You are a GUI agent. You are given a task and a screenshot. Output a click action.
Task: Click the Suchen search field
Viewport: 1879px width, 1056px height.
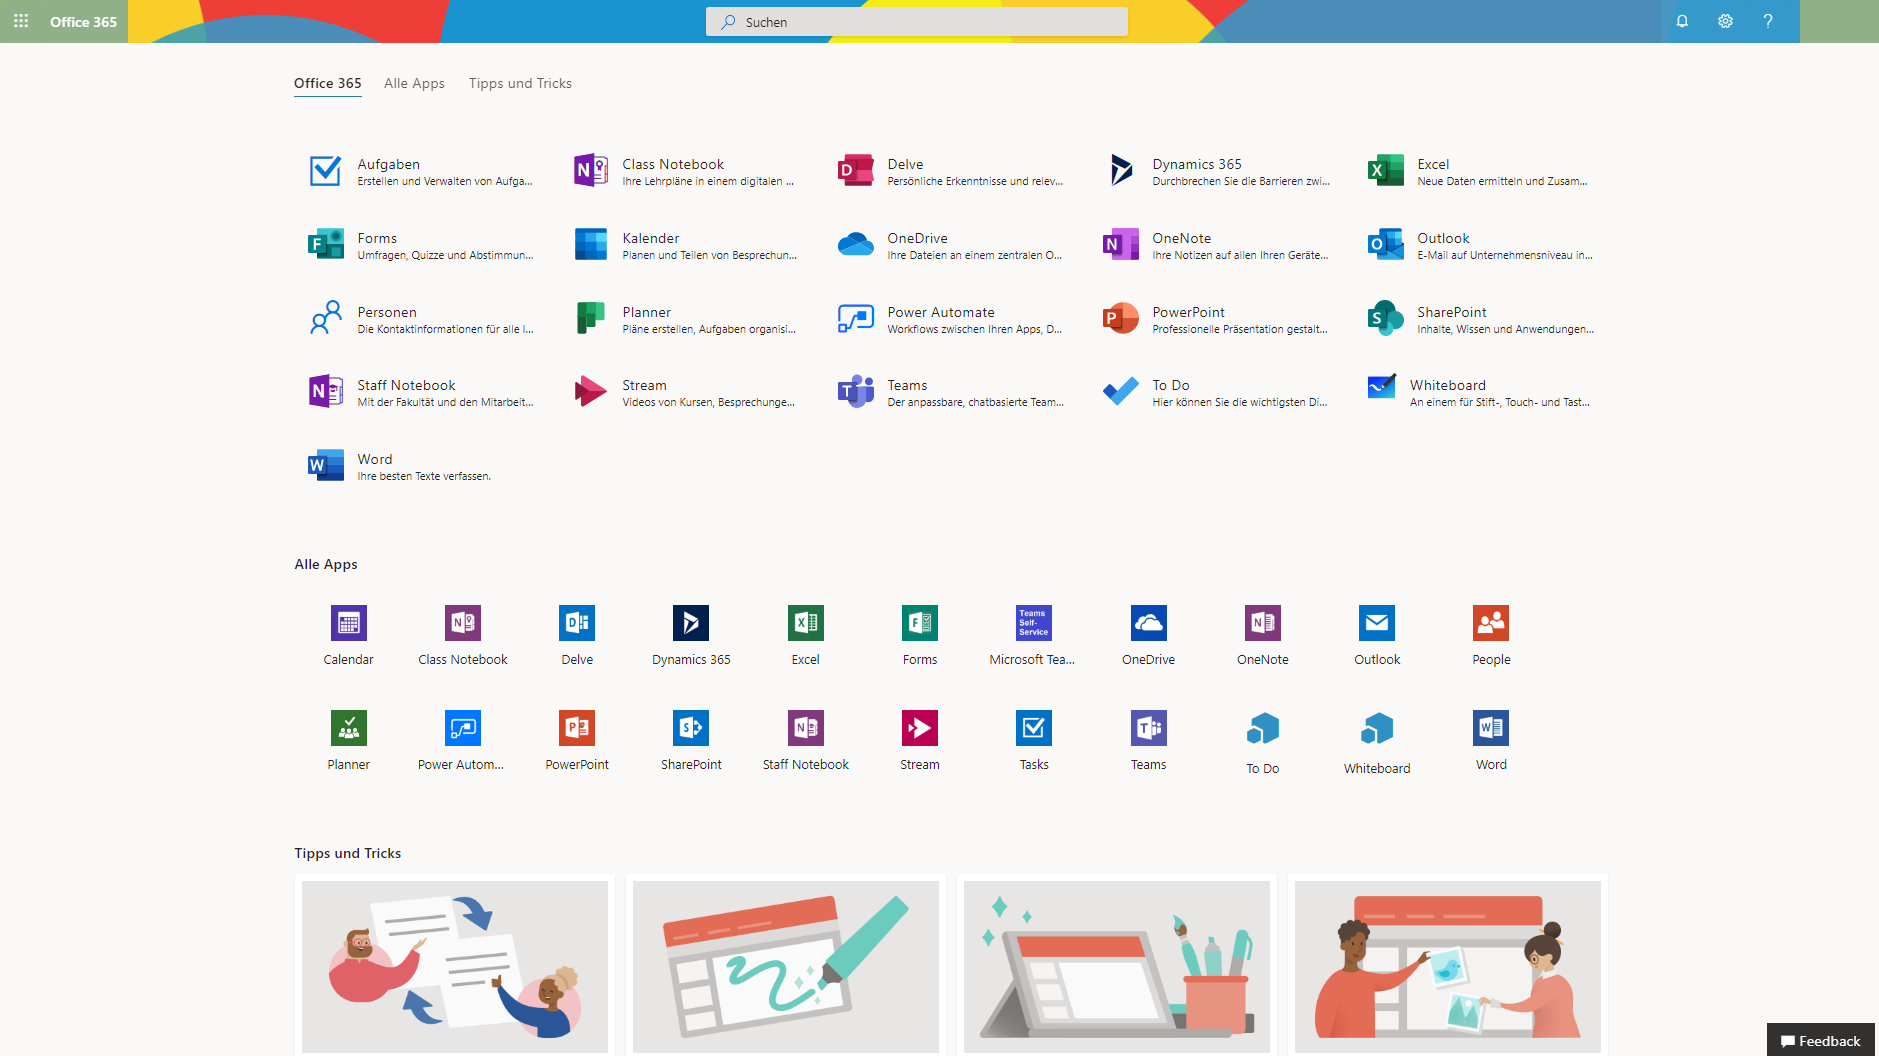pyautogui.click(x=916, y=22)
